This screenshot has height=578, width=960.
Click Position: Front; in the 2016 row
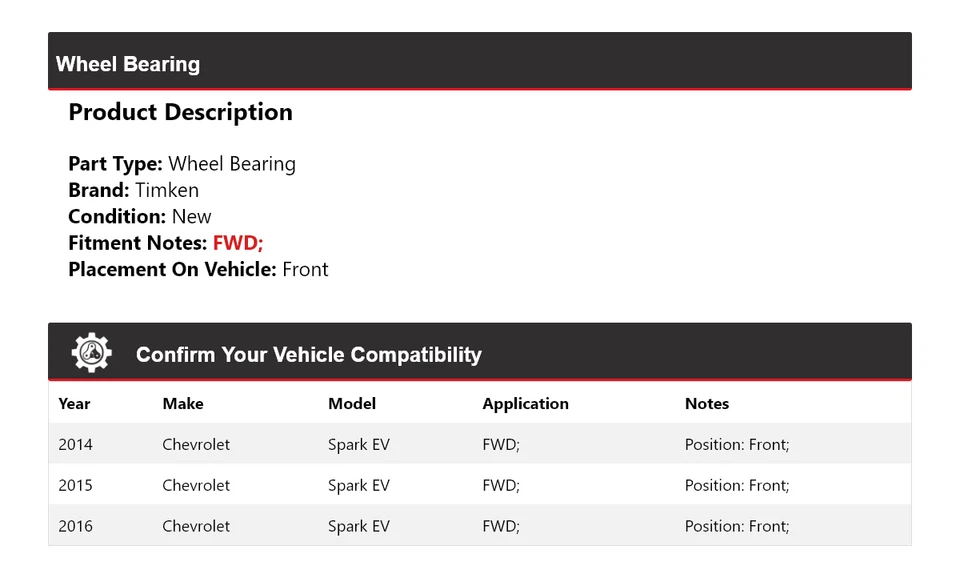(x=737, y=526)
